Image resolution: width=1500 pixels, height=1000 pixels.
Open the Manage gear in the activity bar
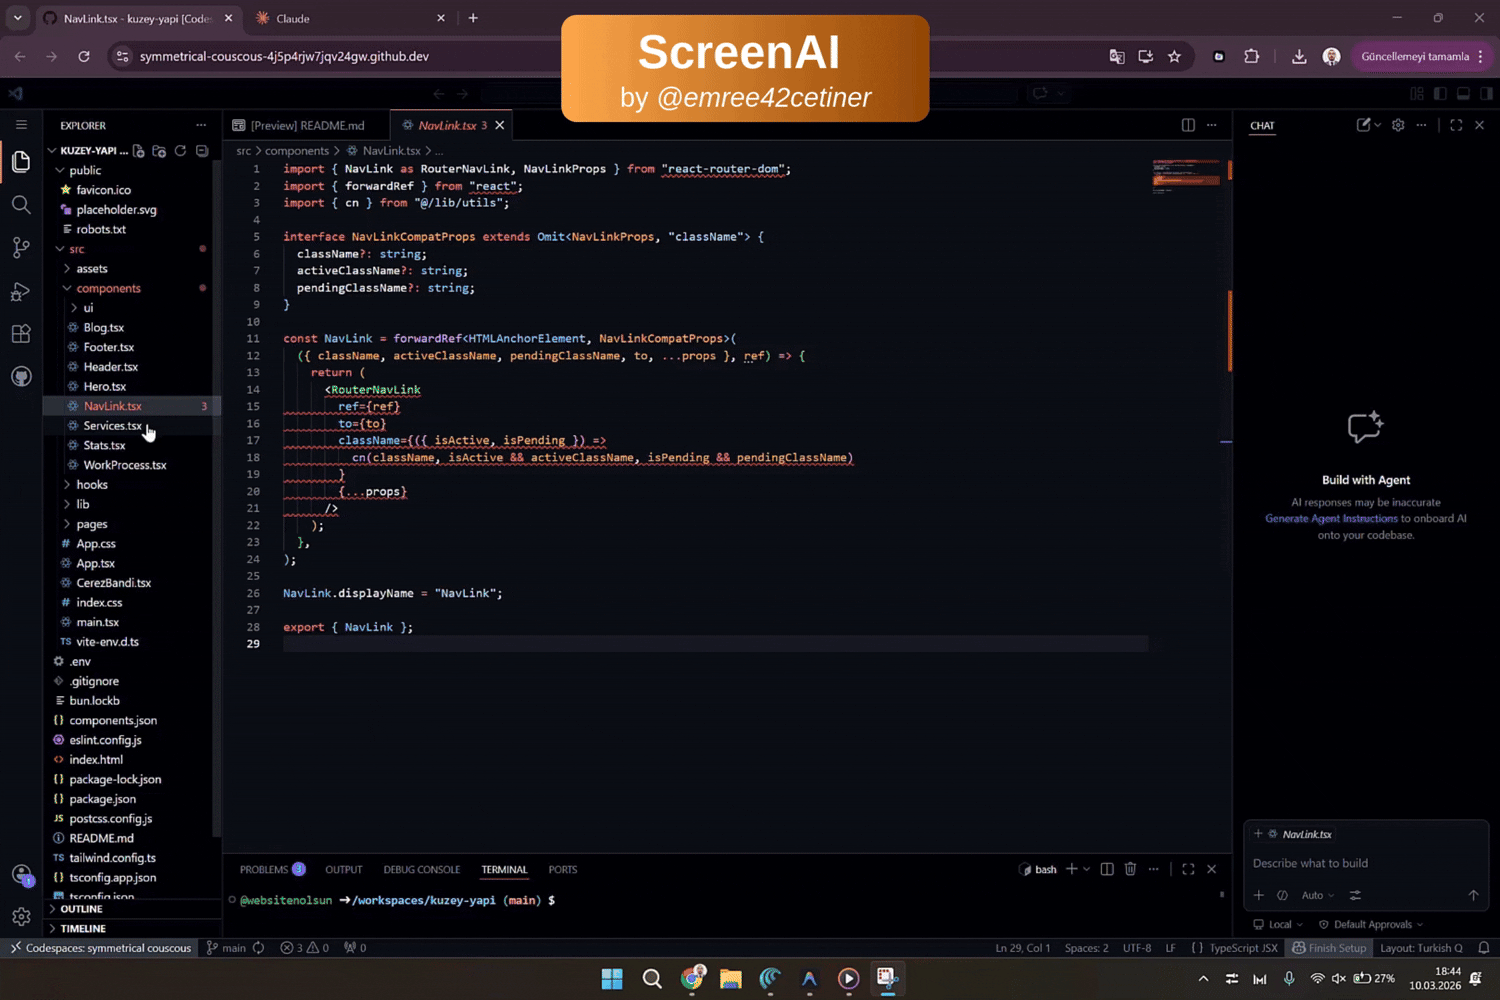pyautogui.click(x=21, y=917)
